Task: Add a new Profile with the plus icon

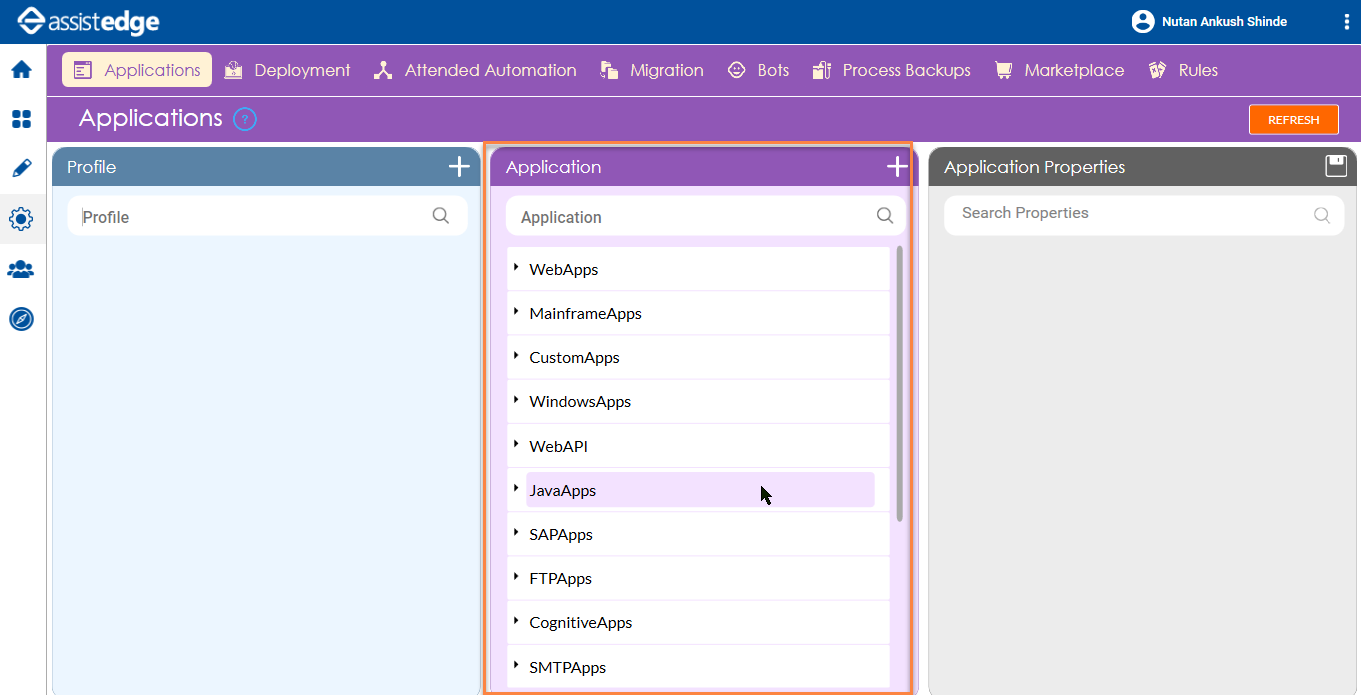Action: pos(459,166)
